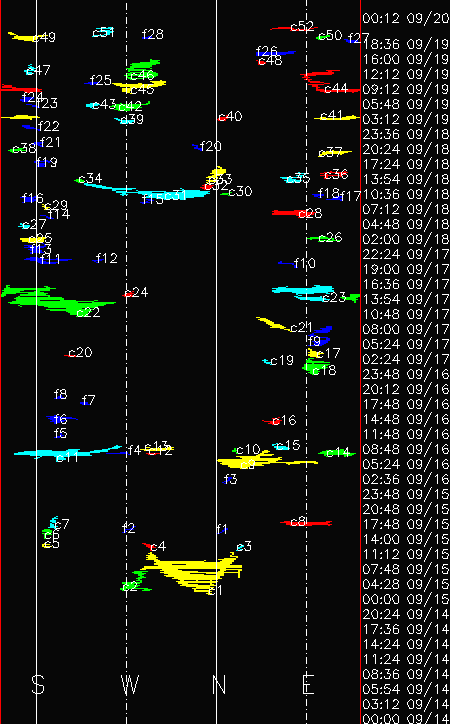Click the green c18 feature

point(314,366)
